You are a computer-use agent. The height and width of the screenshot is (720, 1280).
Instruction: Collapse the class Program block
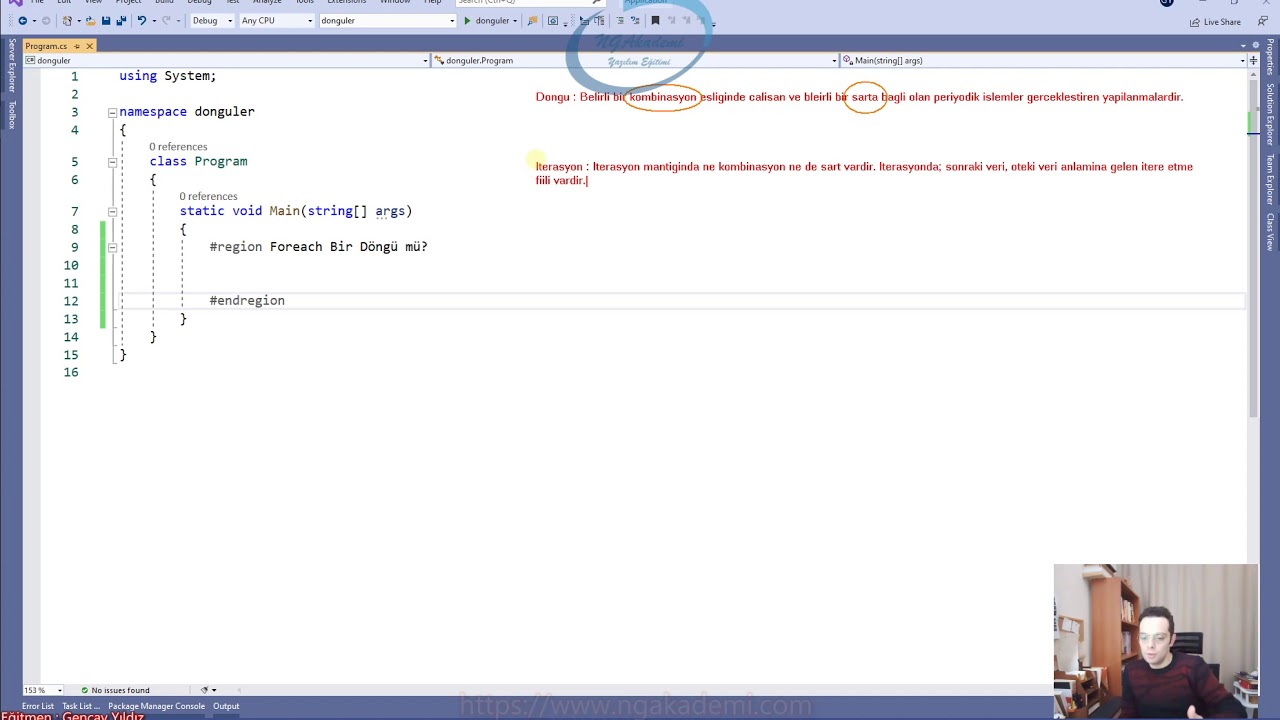[112, 162]
